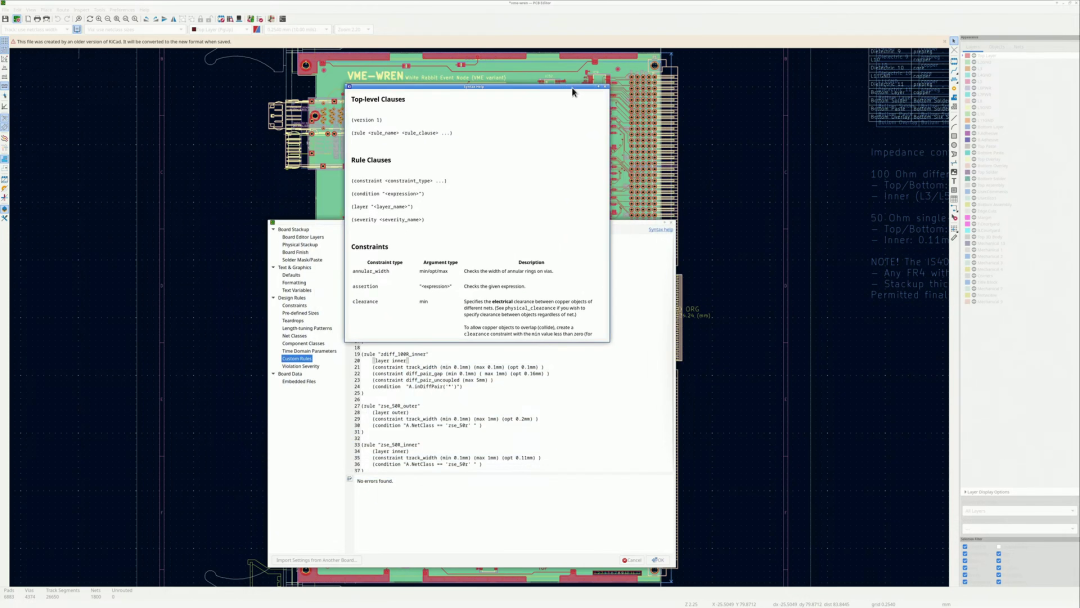The height and width of the screenshot is (608, 1080).
Task: Open the active layer selector dropdown
Action: coord(221,30)
